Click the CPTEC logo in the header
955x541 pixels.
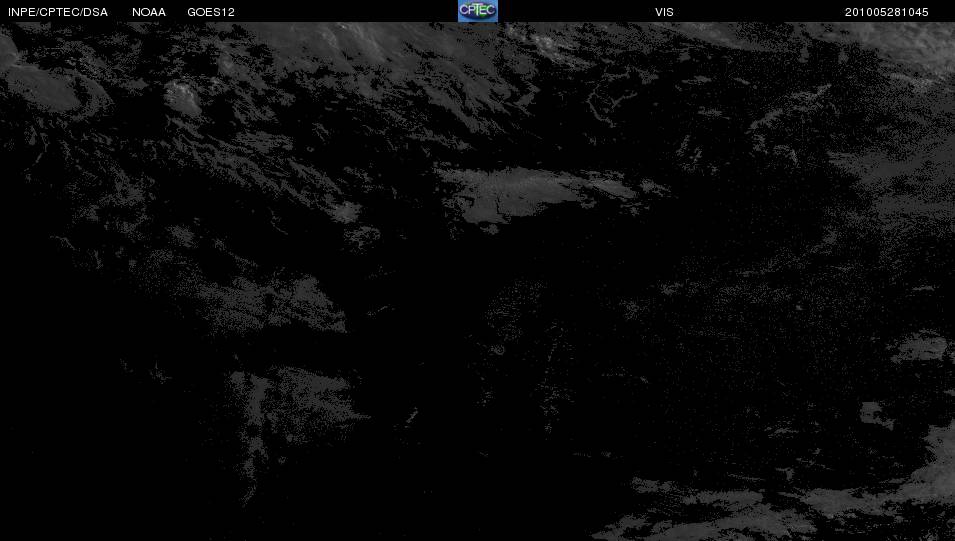478,11
